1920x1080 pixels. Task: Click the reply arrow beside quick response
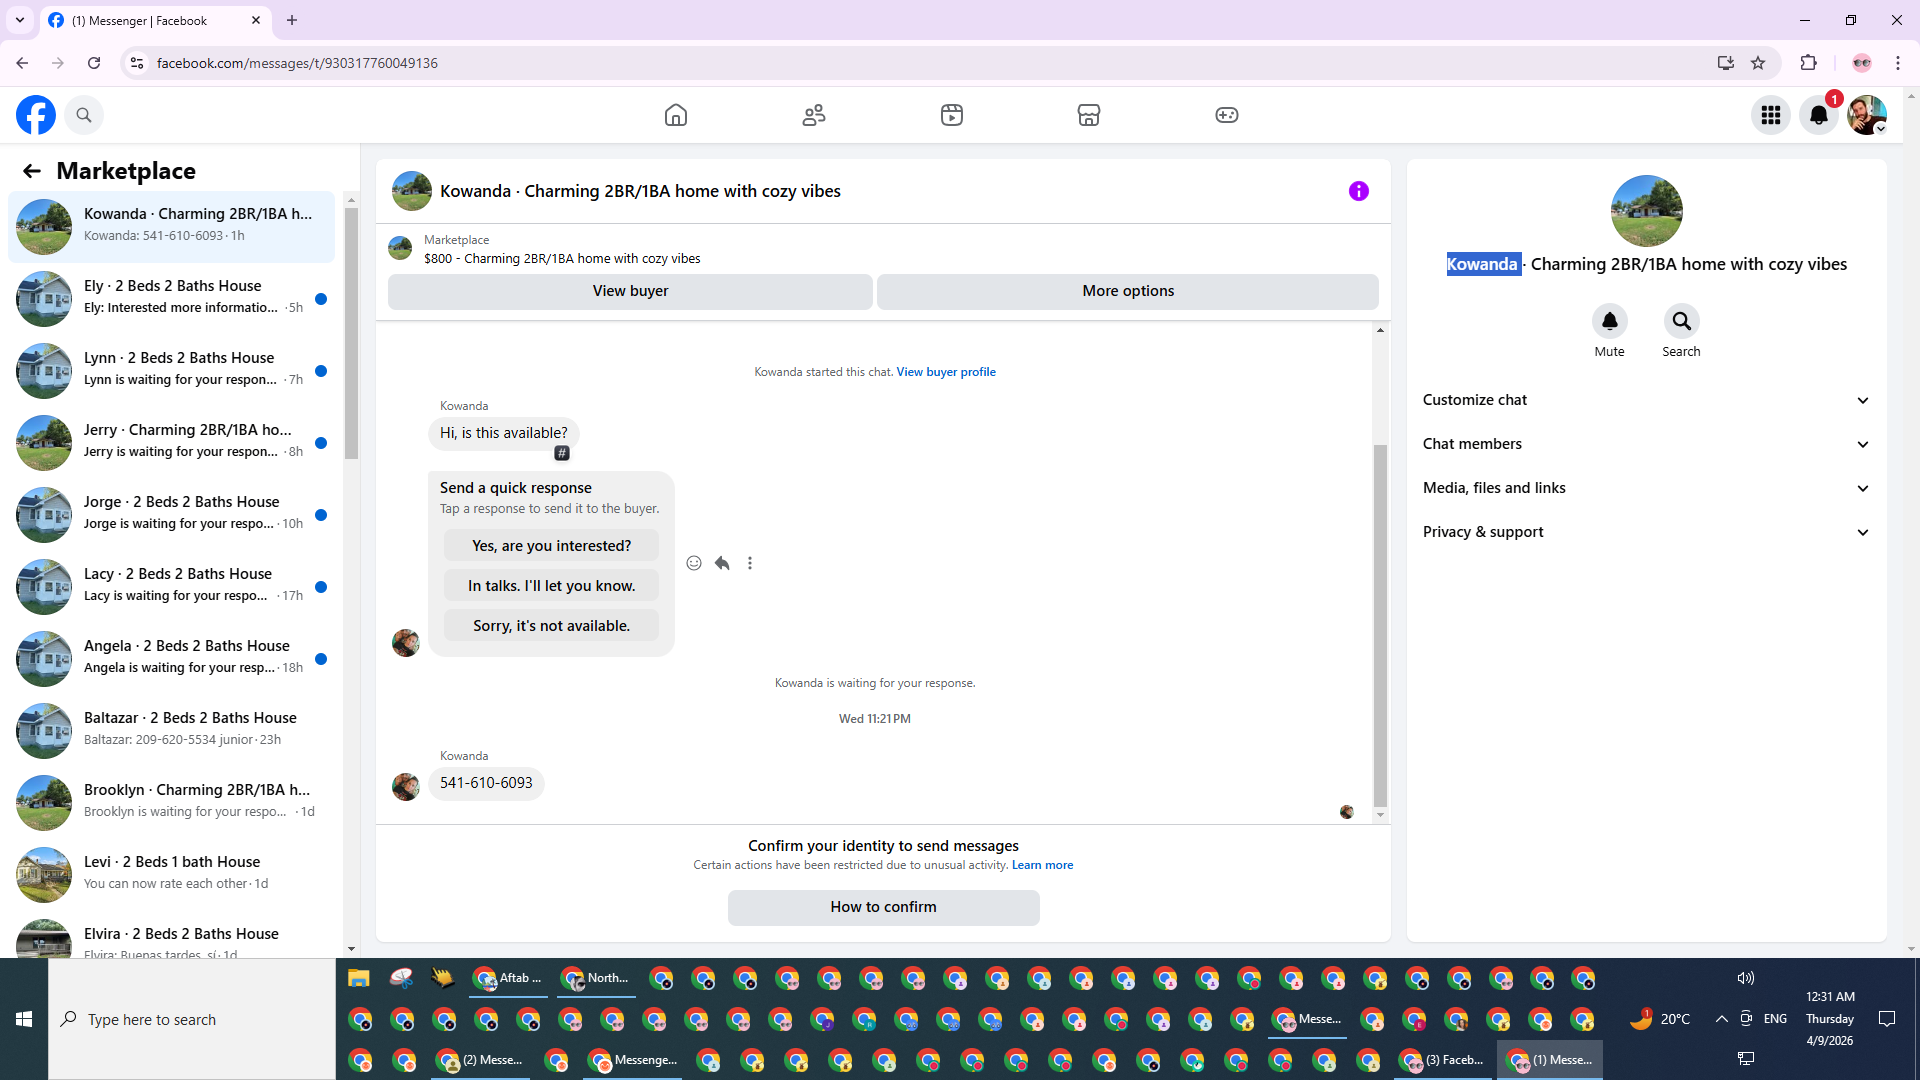pos(722,563)
